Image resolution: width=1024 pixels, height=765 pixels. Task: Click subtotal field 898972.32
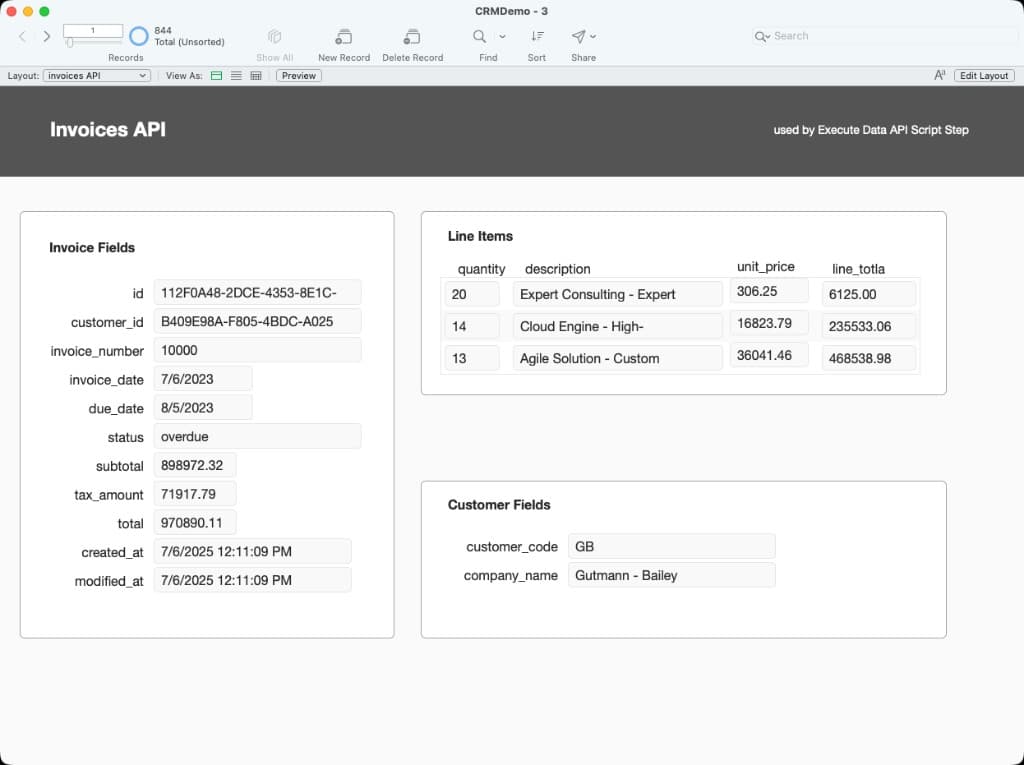(195, 465)
